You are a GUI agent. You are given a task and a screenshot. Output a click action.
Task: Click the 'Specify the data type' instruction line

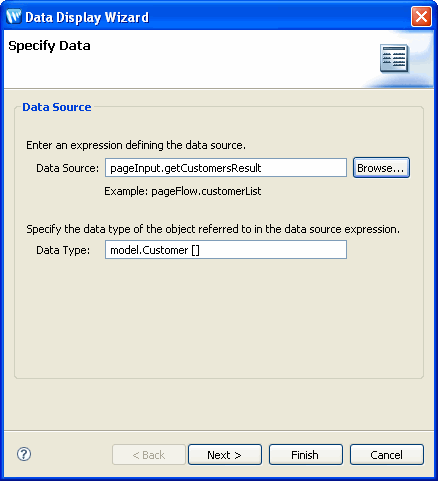coord(213,229)
